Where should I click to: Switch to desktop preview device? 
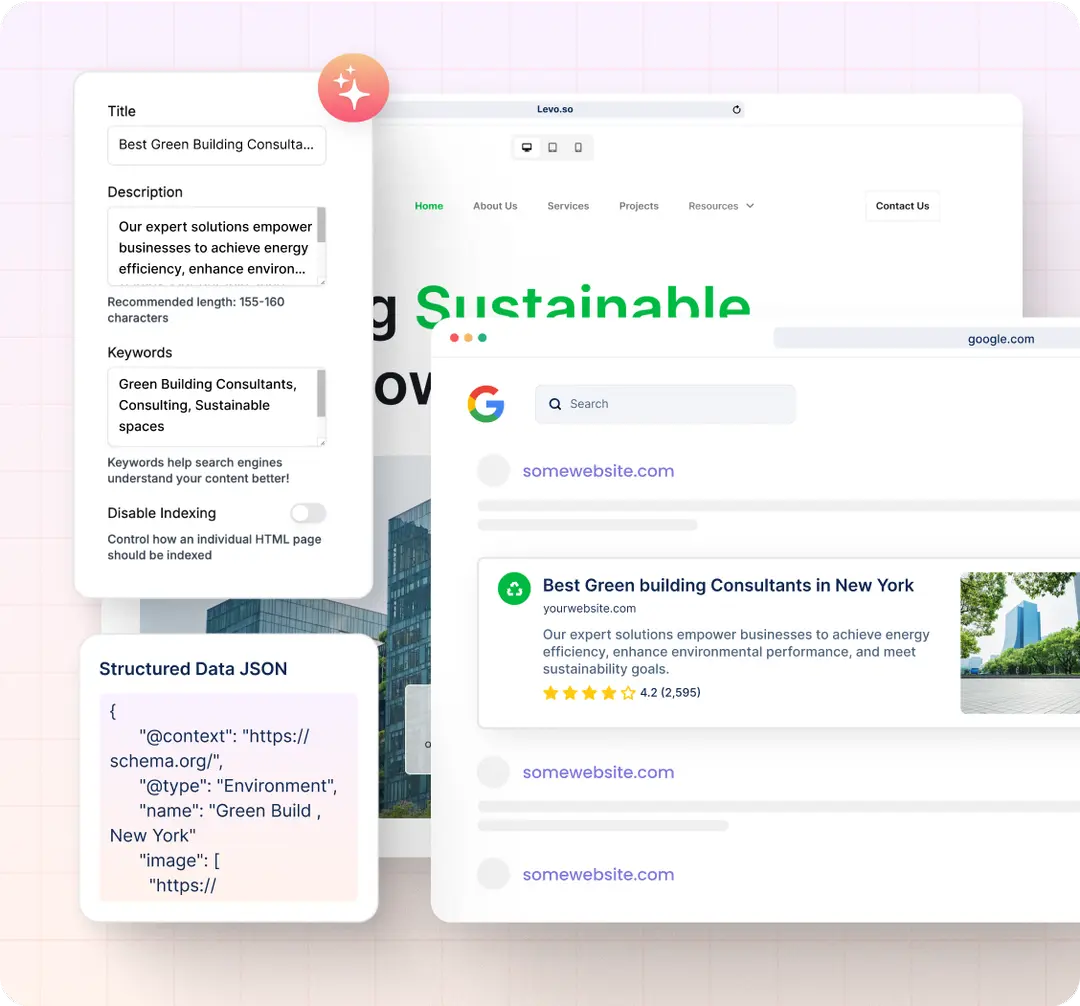tap(527, 147)
